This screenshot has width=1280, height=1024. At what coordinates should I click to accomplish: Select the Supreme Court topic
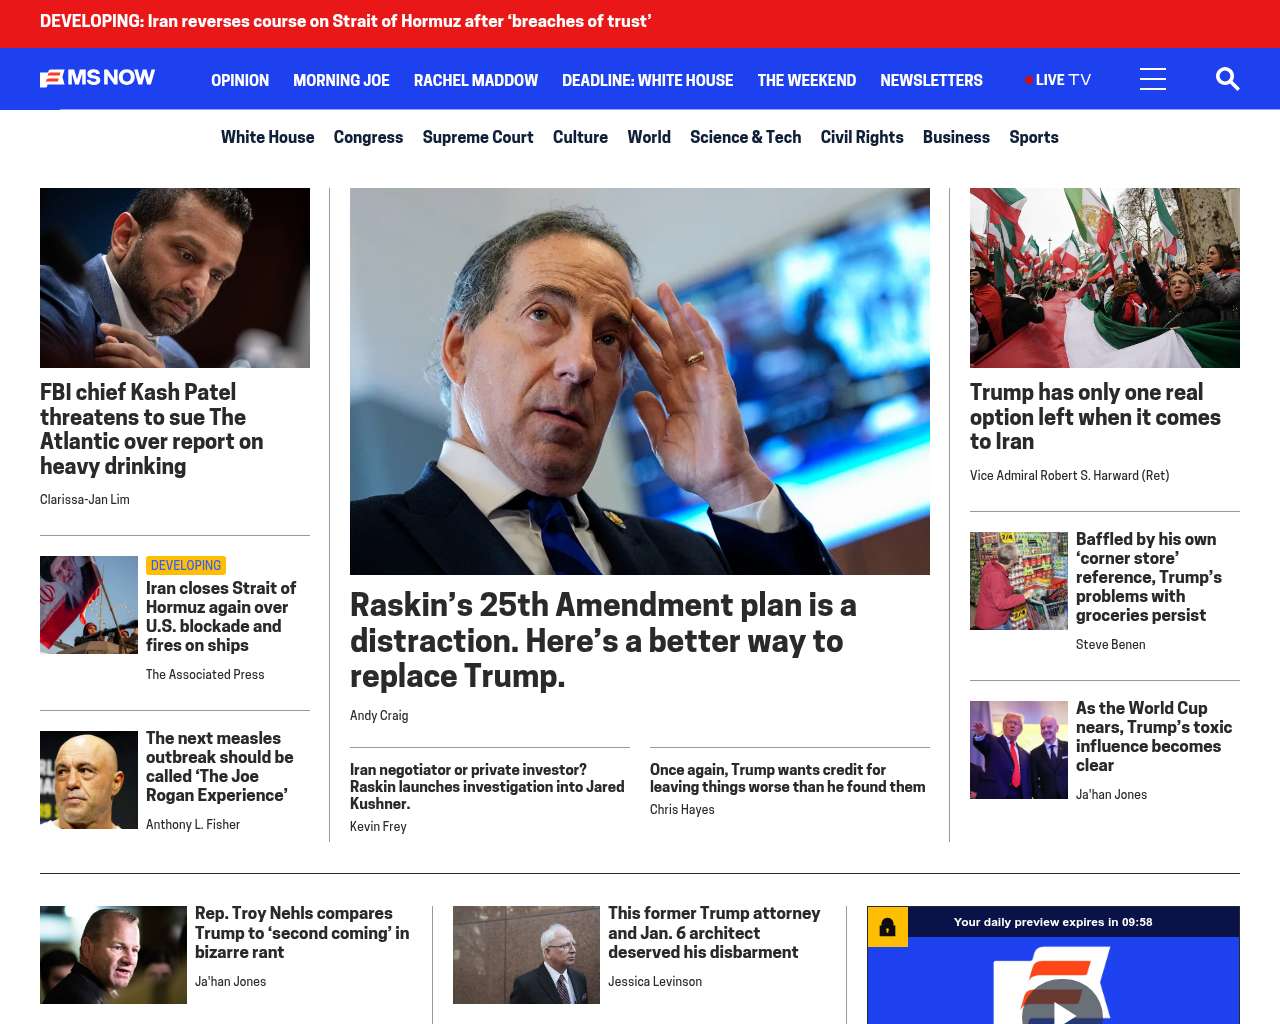click(477, 137)
